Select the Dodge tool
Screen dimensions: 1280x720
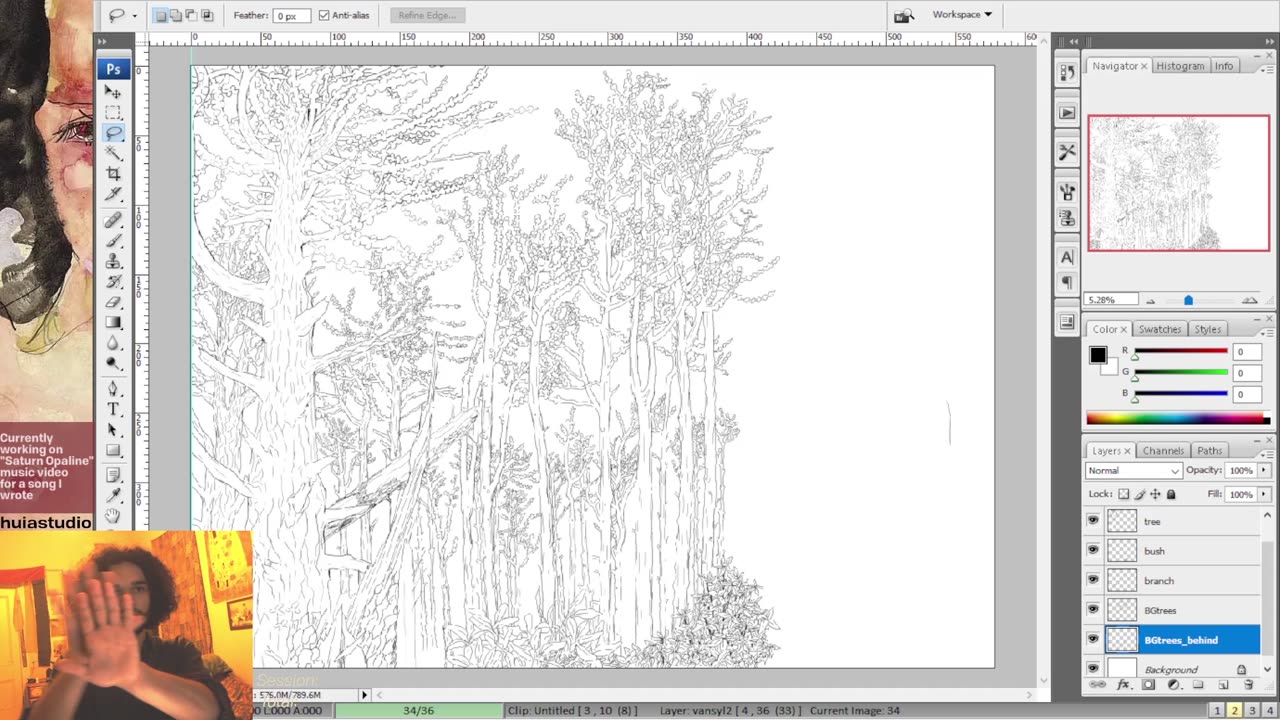(113, 363)
